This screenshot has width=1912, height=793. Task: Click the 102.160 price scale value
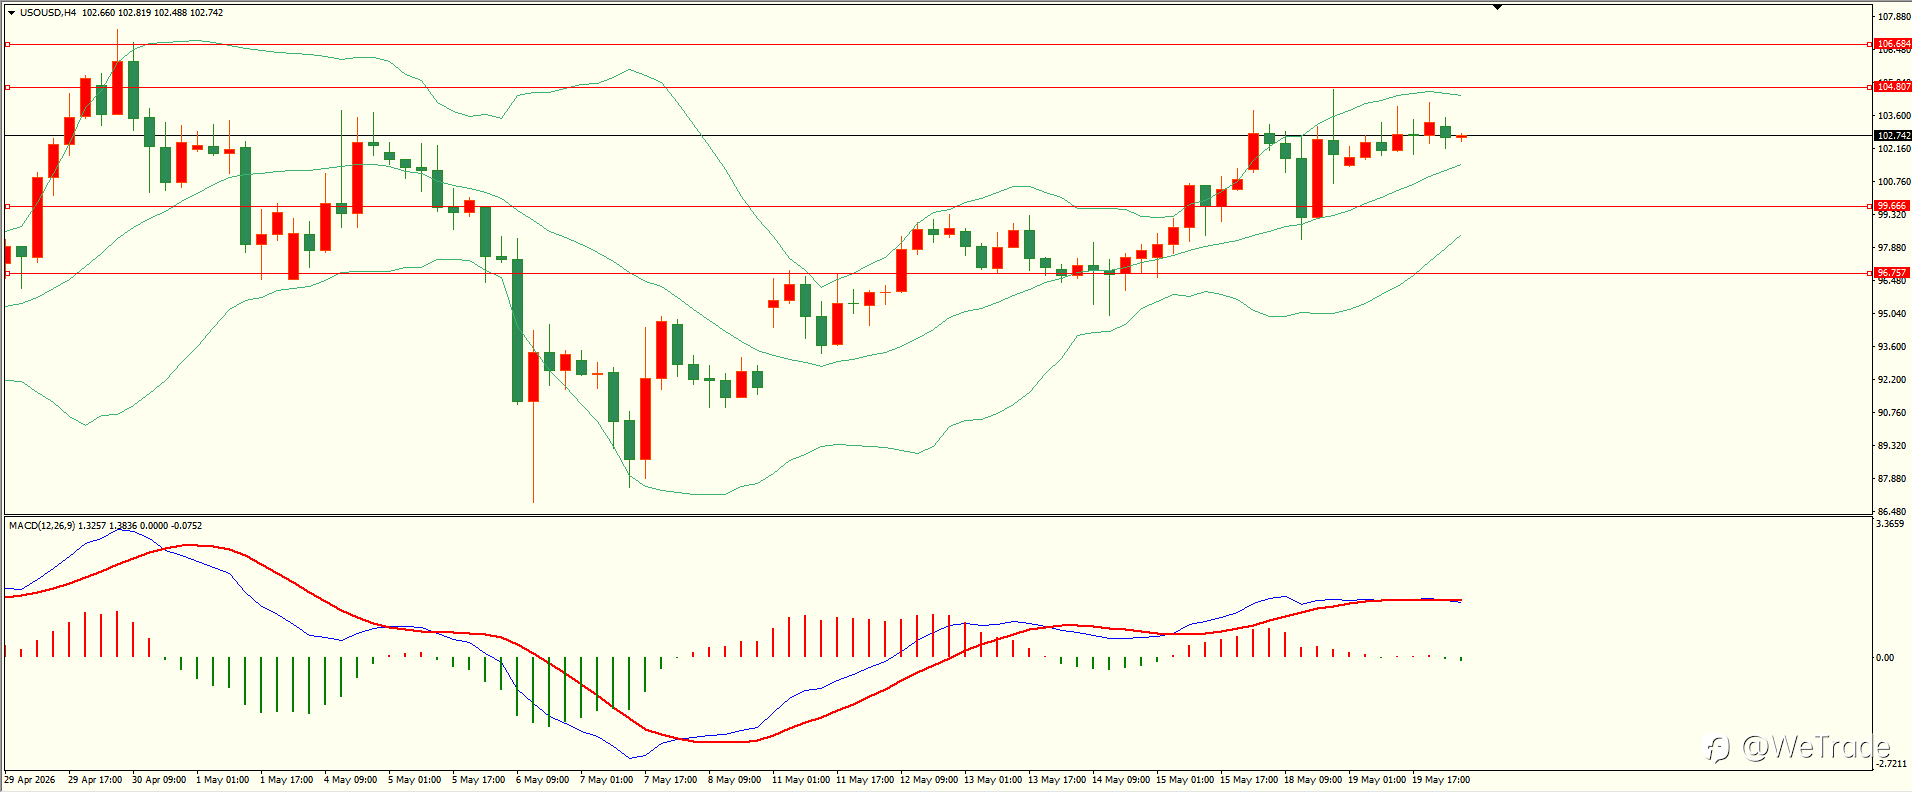[x=1894, y=149]
